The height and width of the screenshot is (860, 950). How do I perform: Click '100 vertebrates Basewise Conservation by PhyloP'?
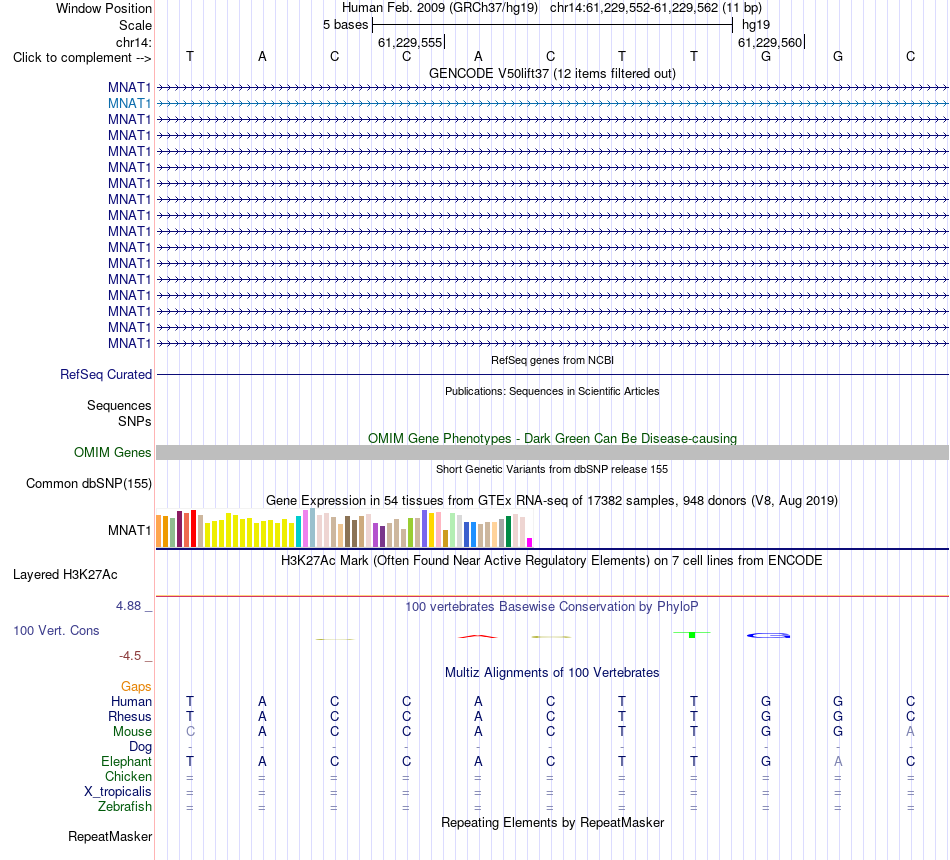click(x=552, y=607)
